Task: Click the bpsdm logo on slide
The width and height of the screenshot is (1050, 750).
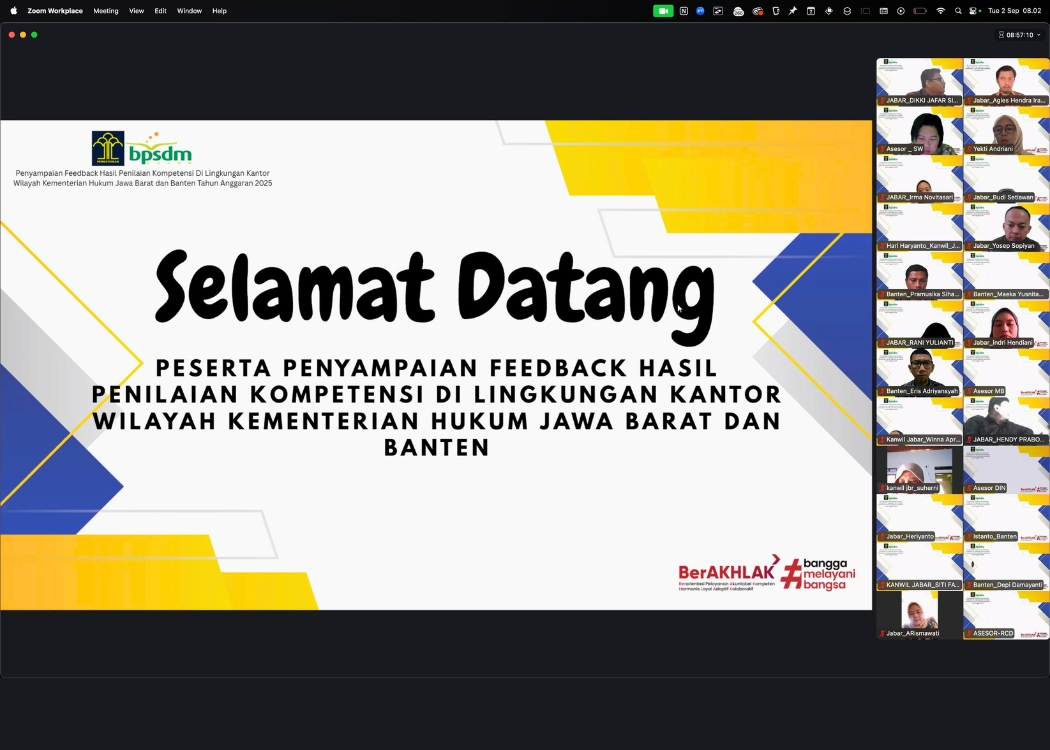Action: pos(160,149)
